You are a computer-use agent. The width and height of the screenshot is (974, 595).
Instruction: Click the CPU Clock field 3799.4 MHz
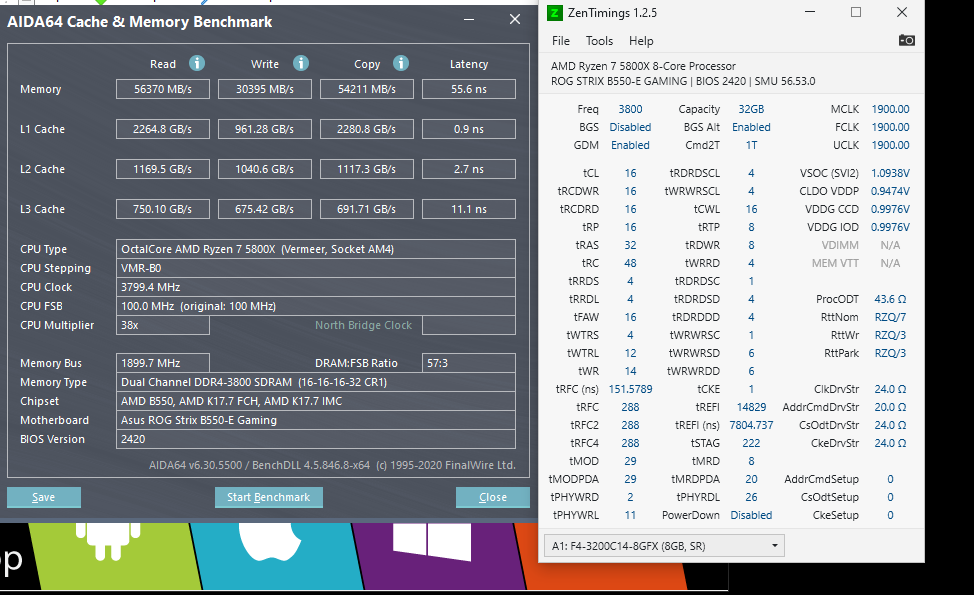(316, 287)
